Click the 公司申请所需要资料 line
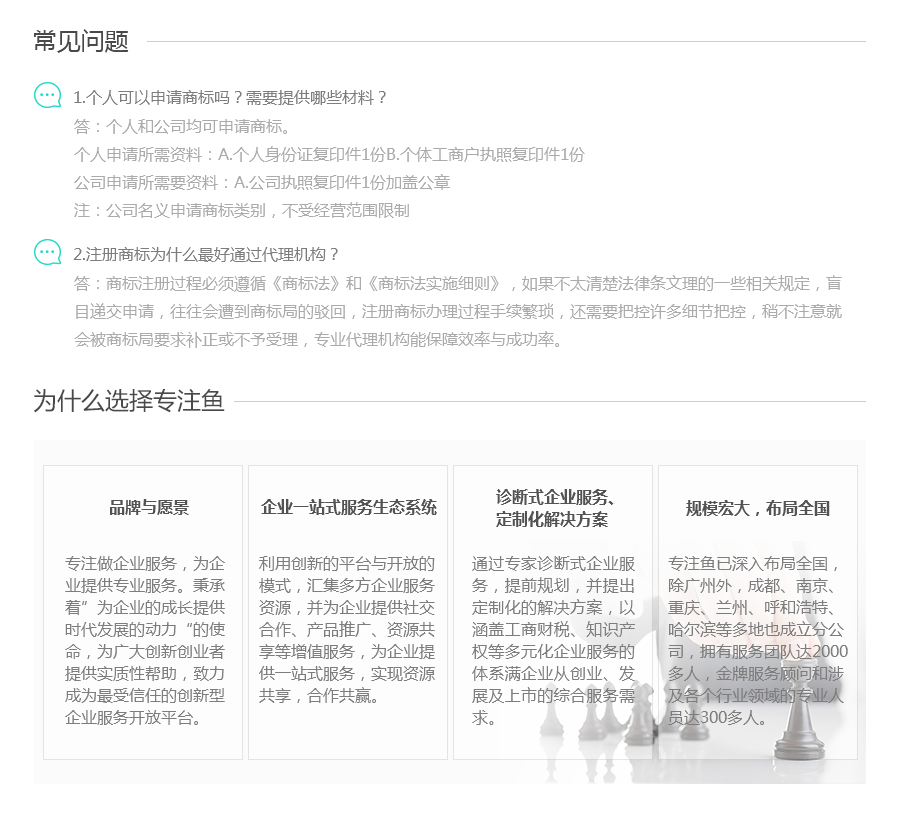898x821 pixels. pyautogui.click(x=262, y=182)
